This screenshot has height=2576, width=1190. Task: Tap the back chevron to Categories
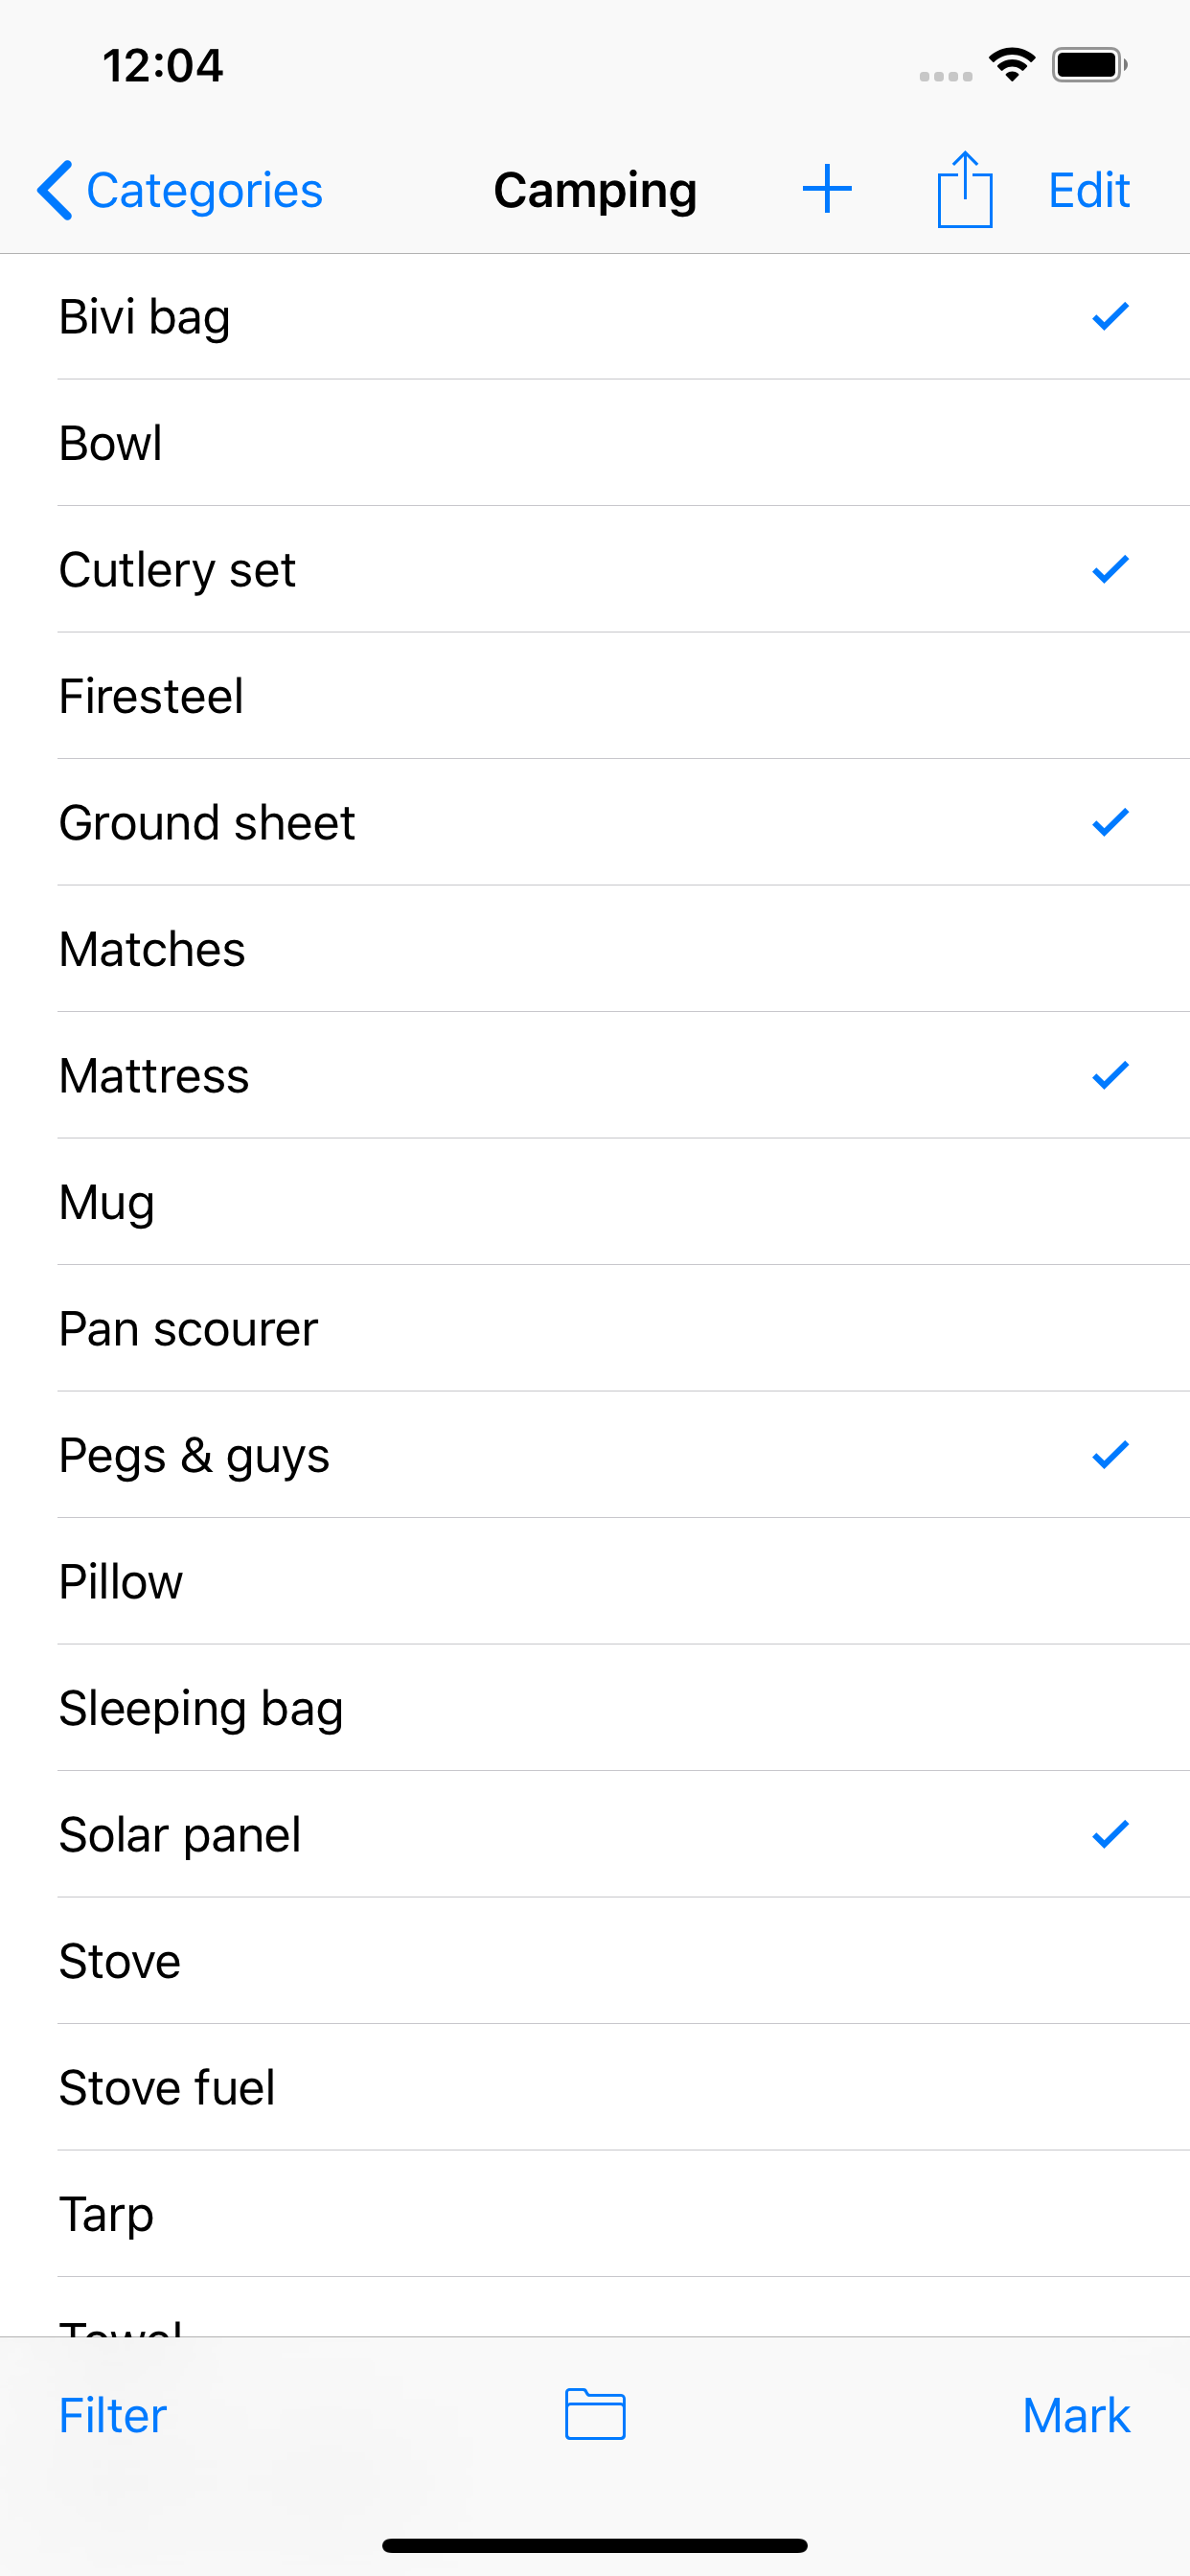(55, 190)
